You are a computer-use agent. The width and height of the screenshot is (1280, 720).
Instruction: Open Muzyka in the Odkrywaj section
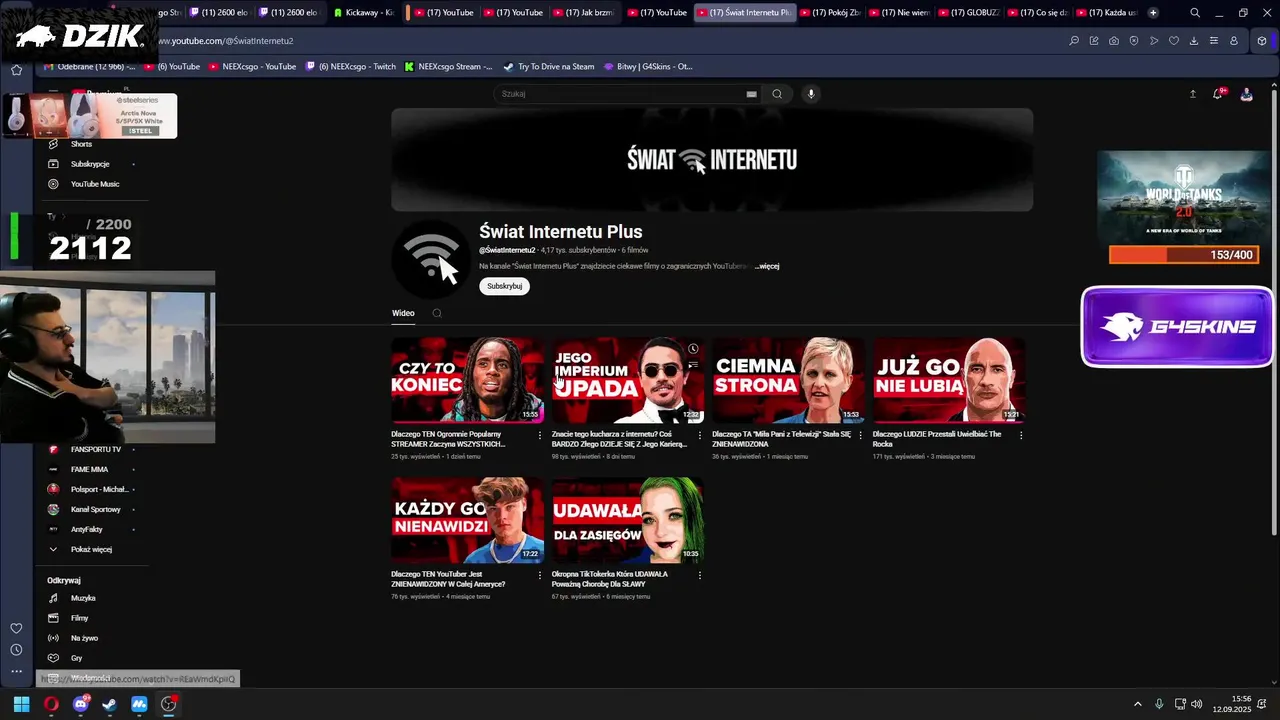83,598
